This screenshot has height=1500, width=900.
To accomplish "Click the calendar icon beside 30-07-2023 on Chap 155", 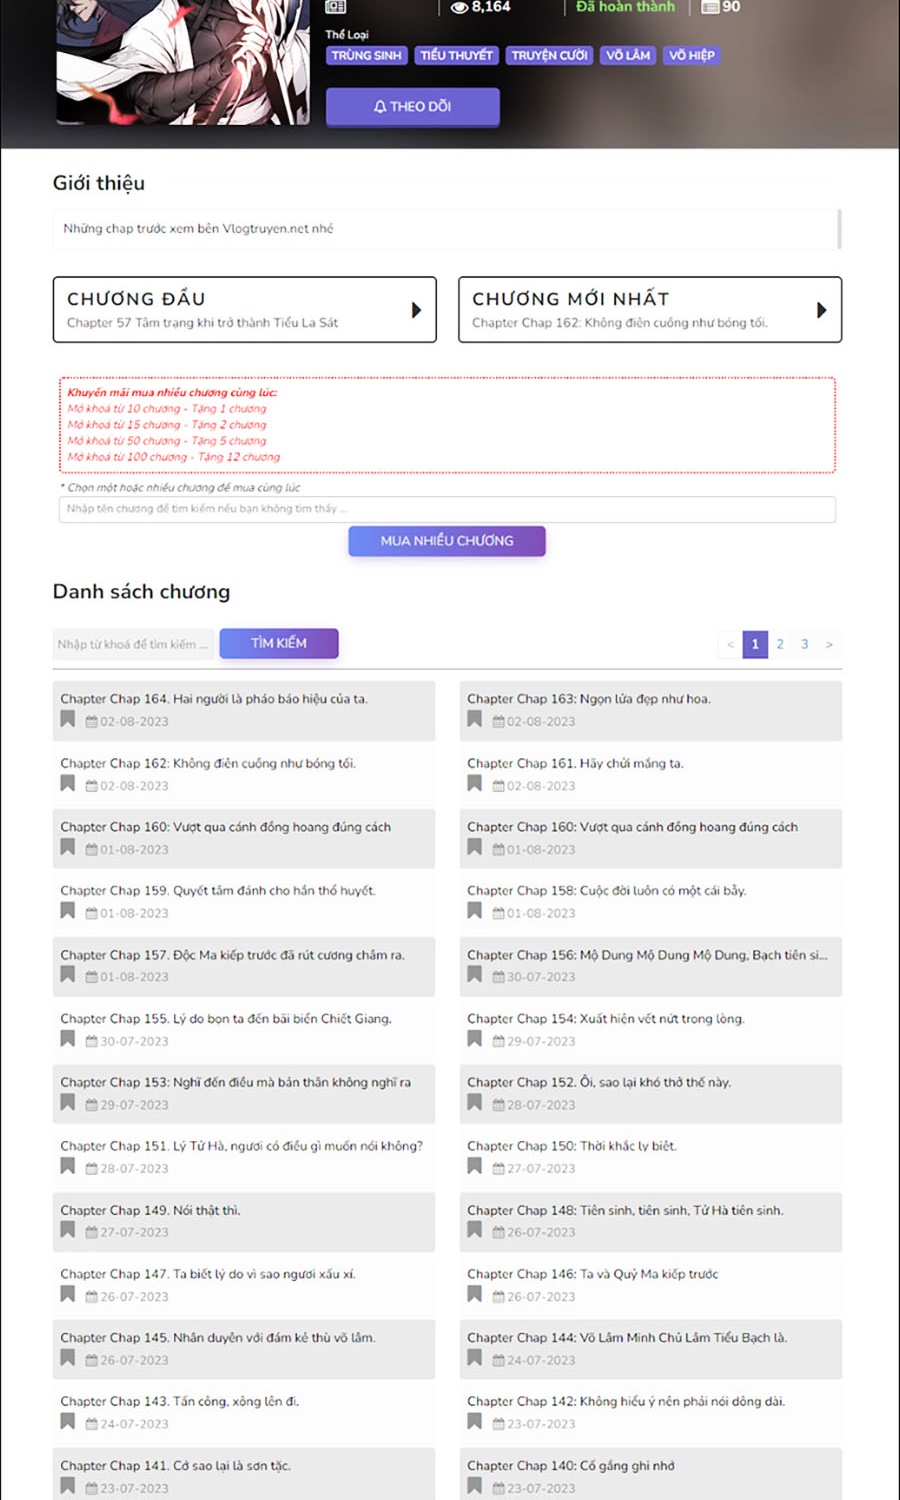I will 91,1041.
